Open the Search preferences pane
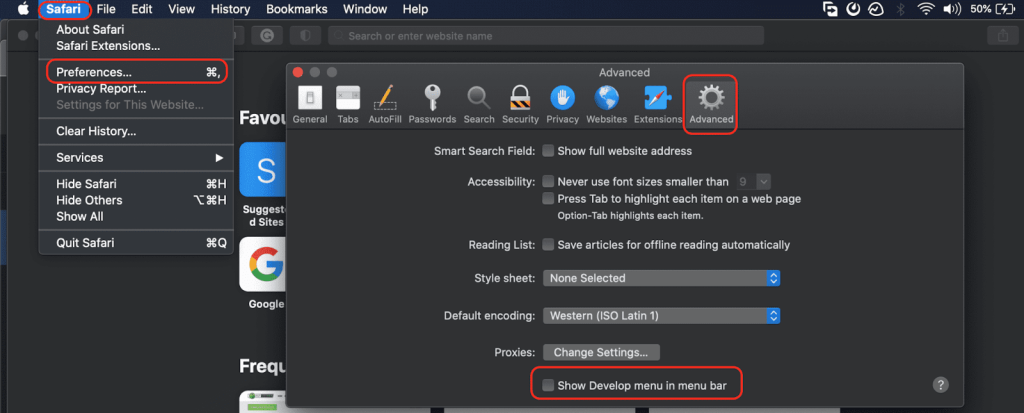Viewport: 1024px width, 413px height. coord(479,105)
